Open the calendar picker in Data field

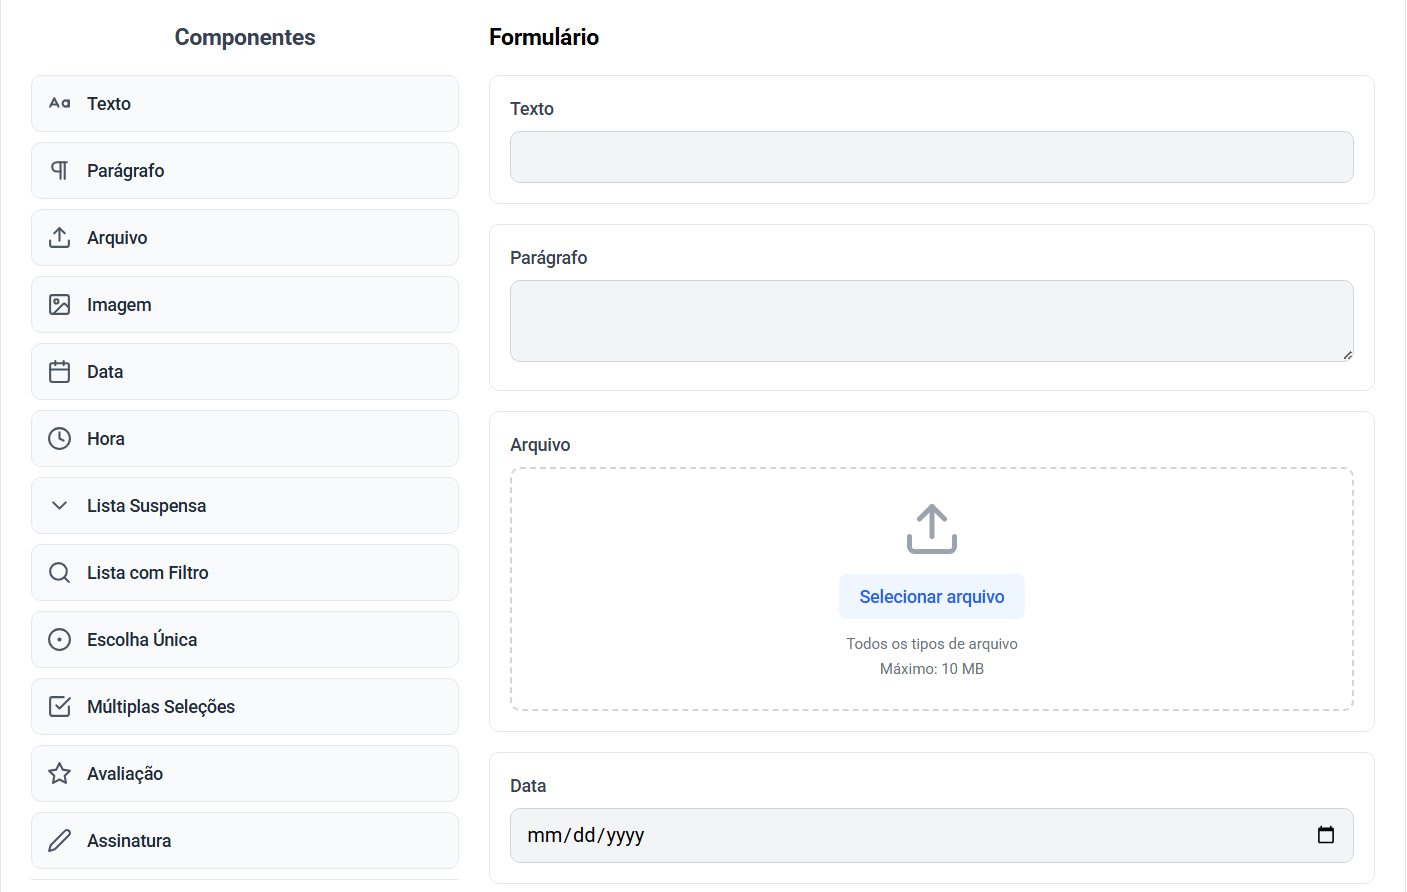pos(1326,835)
